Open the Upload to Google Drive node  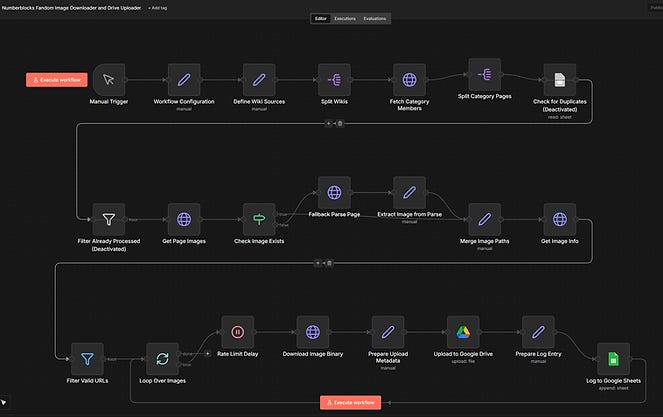click(x=463, y=332)
